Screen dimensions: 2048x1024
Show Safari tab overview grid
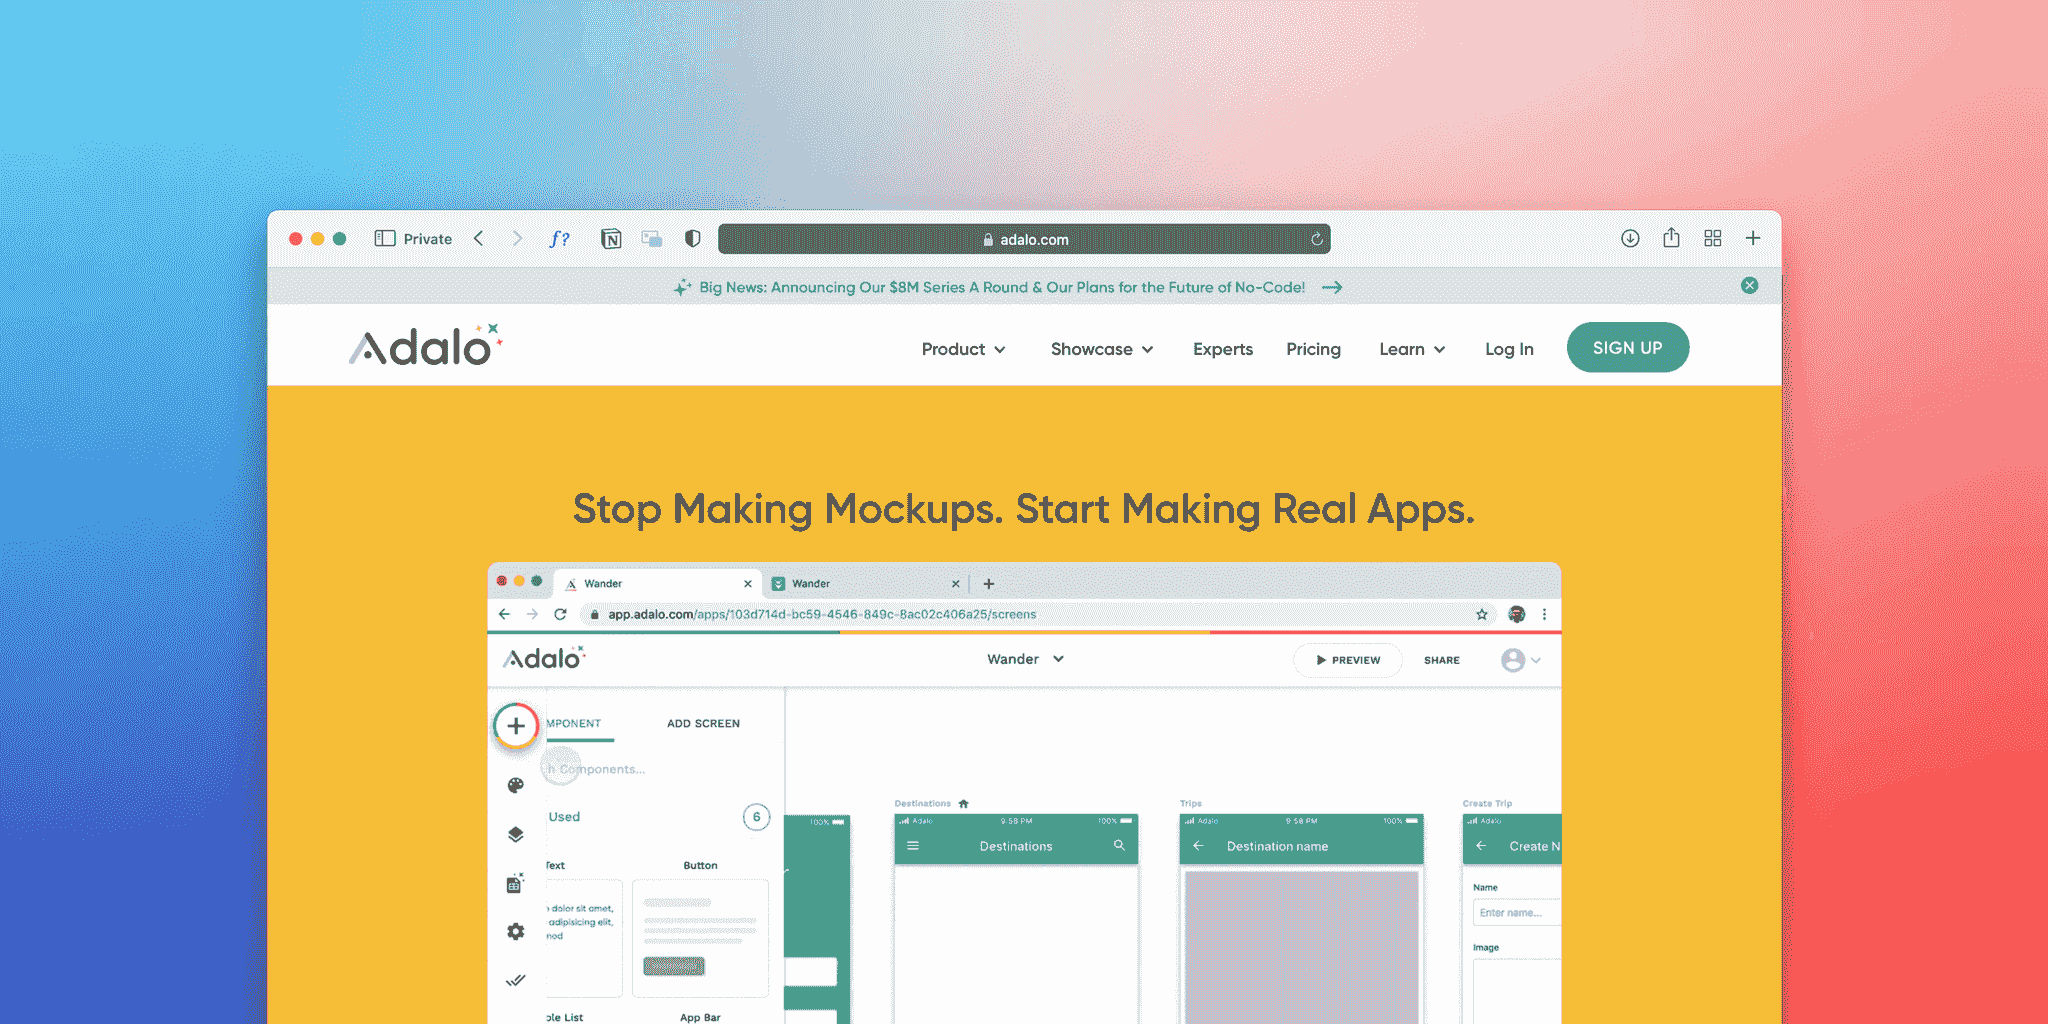pos(1713,238)
